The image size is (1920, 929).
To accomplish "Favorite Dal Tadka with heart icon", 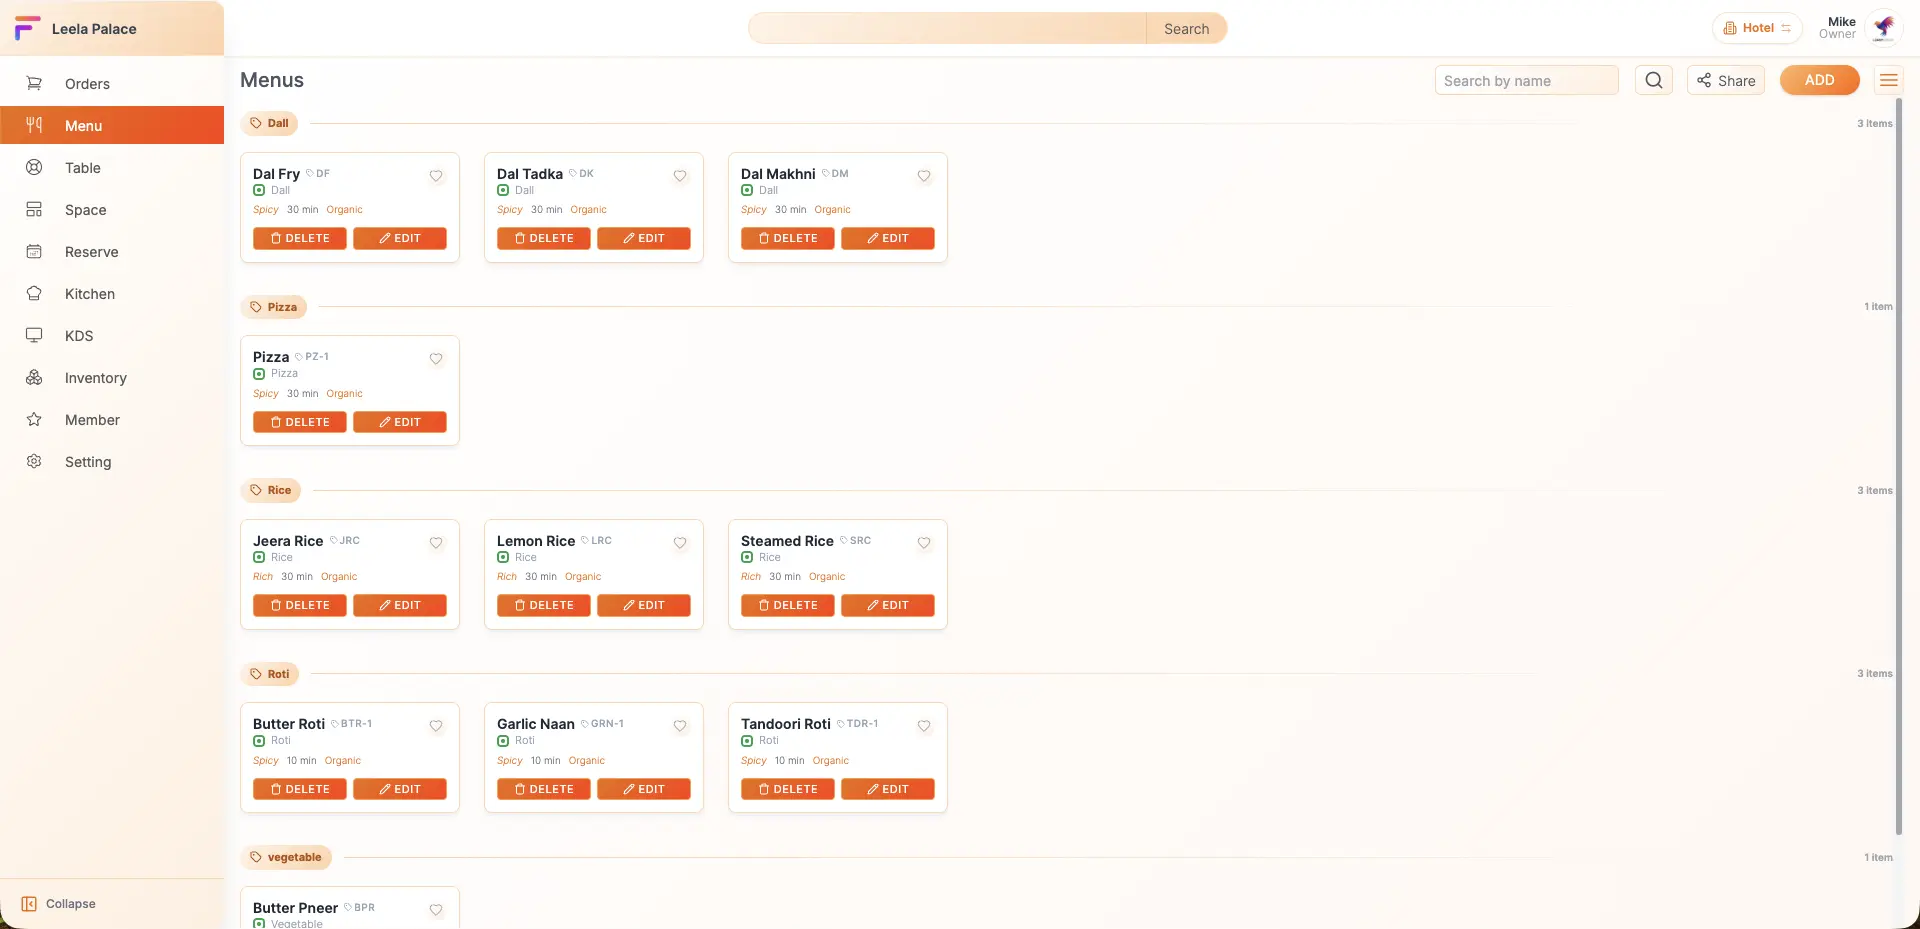I will click(680, 176).
